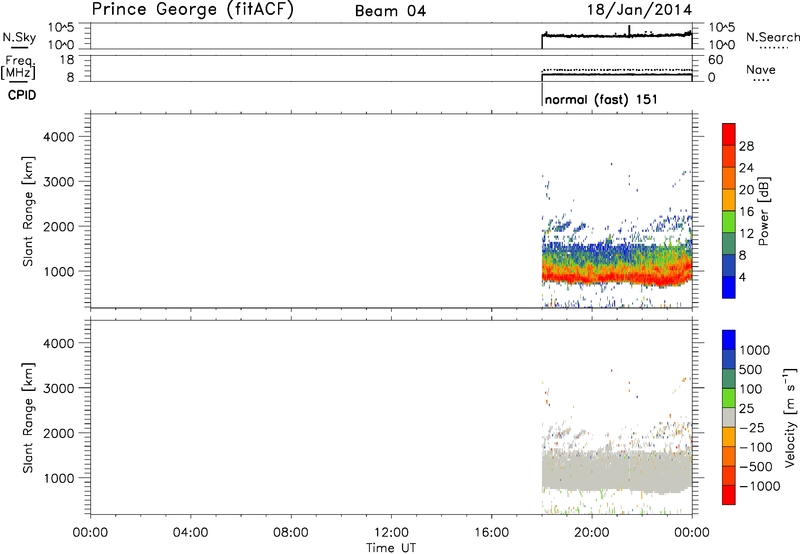Click the '3000' tick of the velocity panel
Image resolution: width=800 pixels, height=554 pixels.
tap(59, 388)
